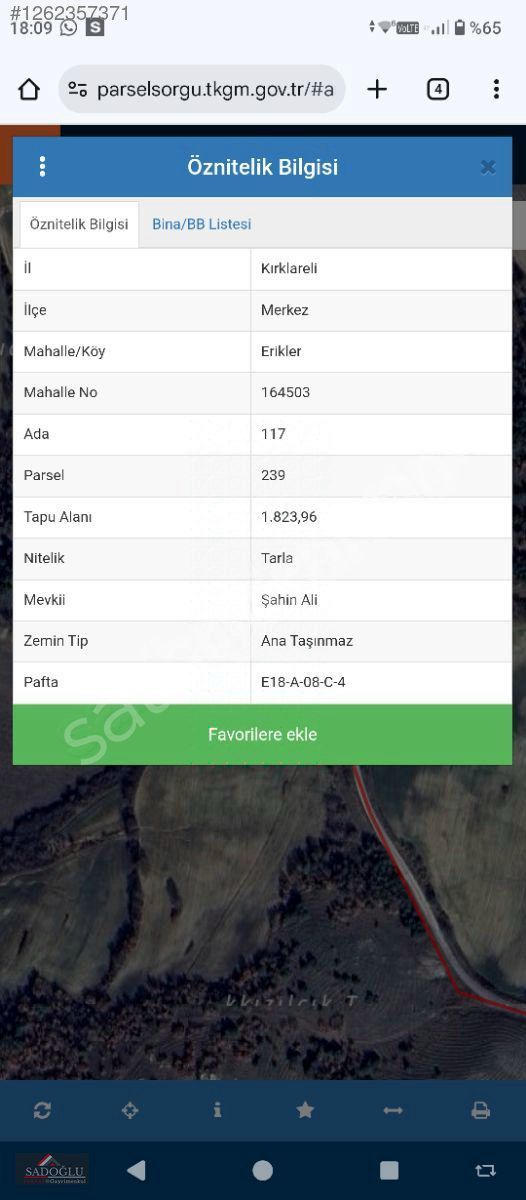
Task: Click the horizontal arrows measure icon
Action: click(x=393, y=1110)
